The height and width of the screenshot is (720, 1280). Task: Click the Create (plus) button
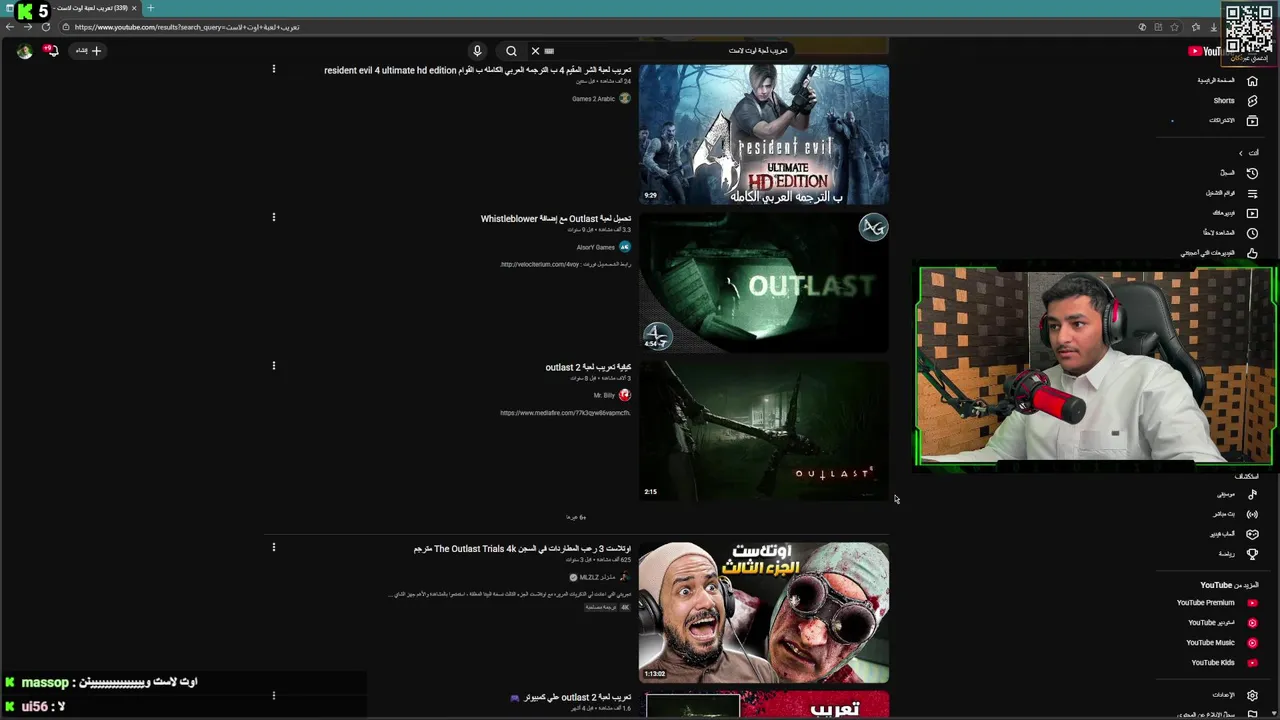[x=88, y=50]
